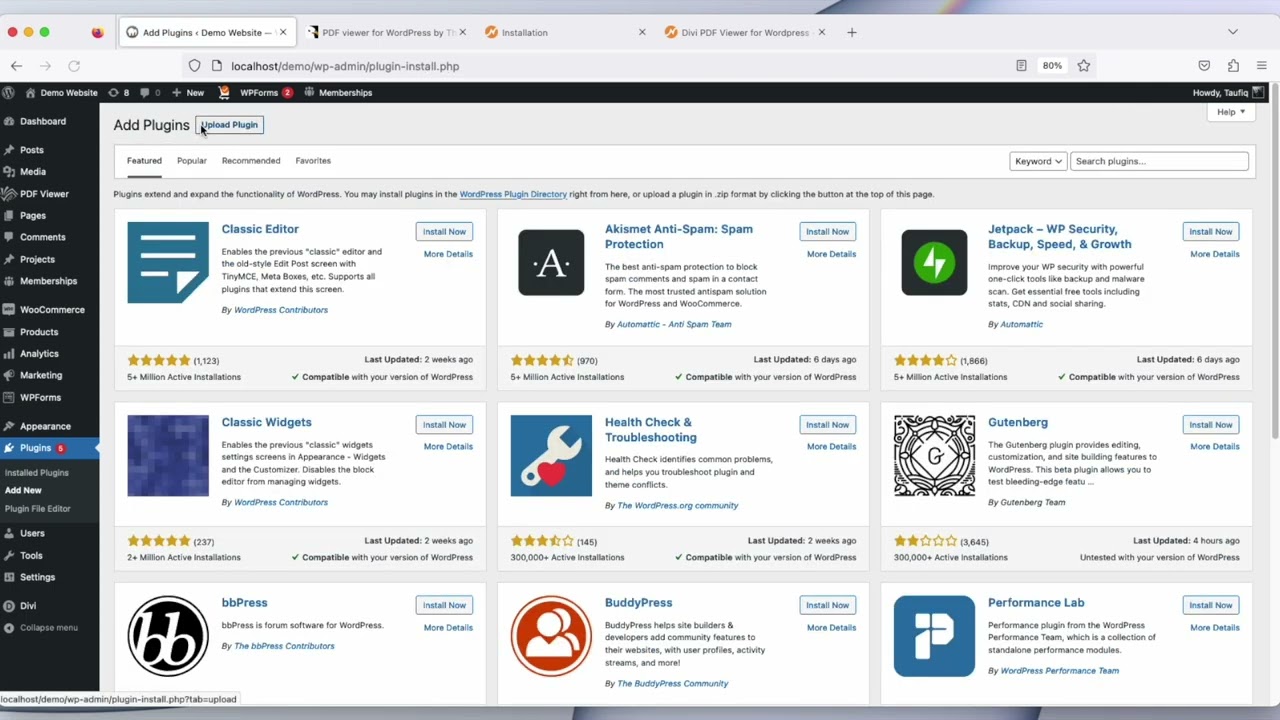The height and width of the screenshot is (720, 1280).
Task: Click the Upload Plugin button
Action: [229, 125]
